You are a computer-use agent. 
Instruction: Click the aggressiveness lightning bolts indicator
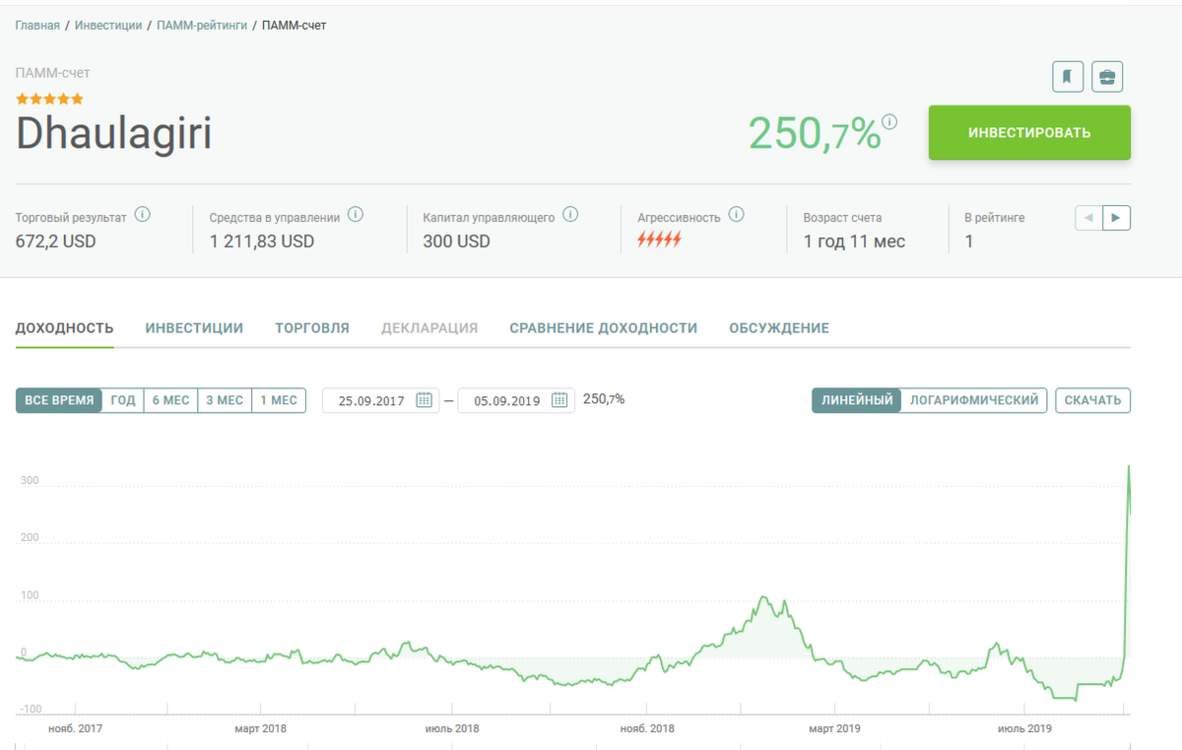[660, 240]
